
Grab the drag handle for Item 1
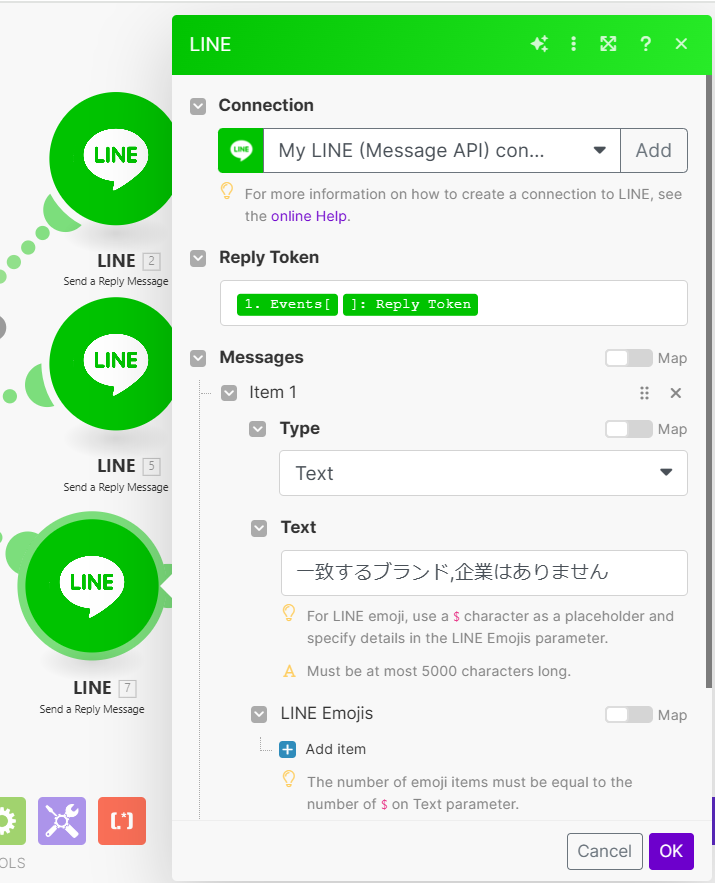(645, 393)
